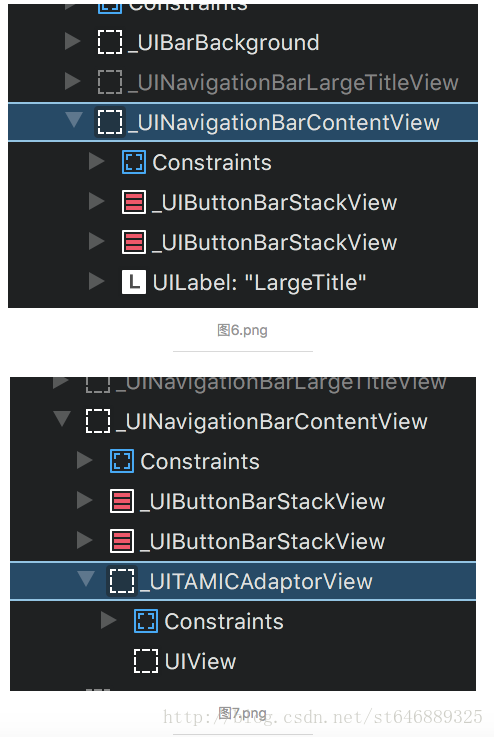Collapse the highlighted _UINavigationBarContentView node
Viewport: 494px width, 737px height.
(74, 120)
